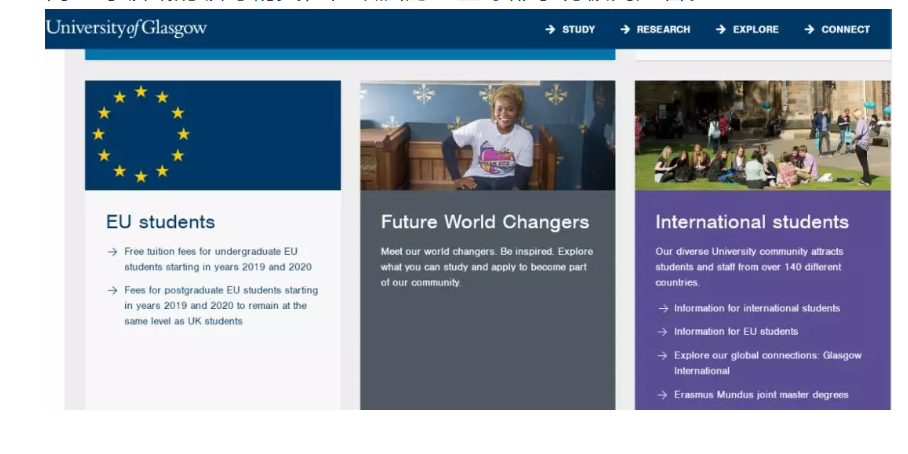Open the Study navigation menu
The height and width of the screenshot is (454, 908).
pos(578,30)
